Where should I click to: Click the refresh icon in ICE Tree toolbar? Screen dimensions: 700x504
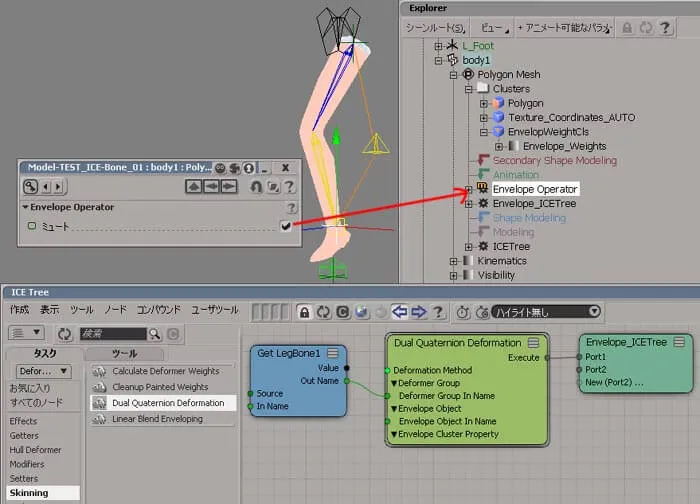[323, 312]
